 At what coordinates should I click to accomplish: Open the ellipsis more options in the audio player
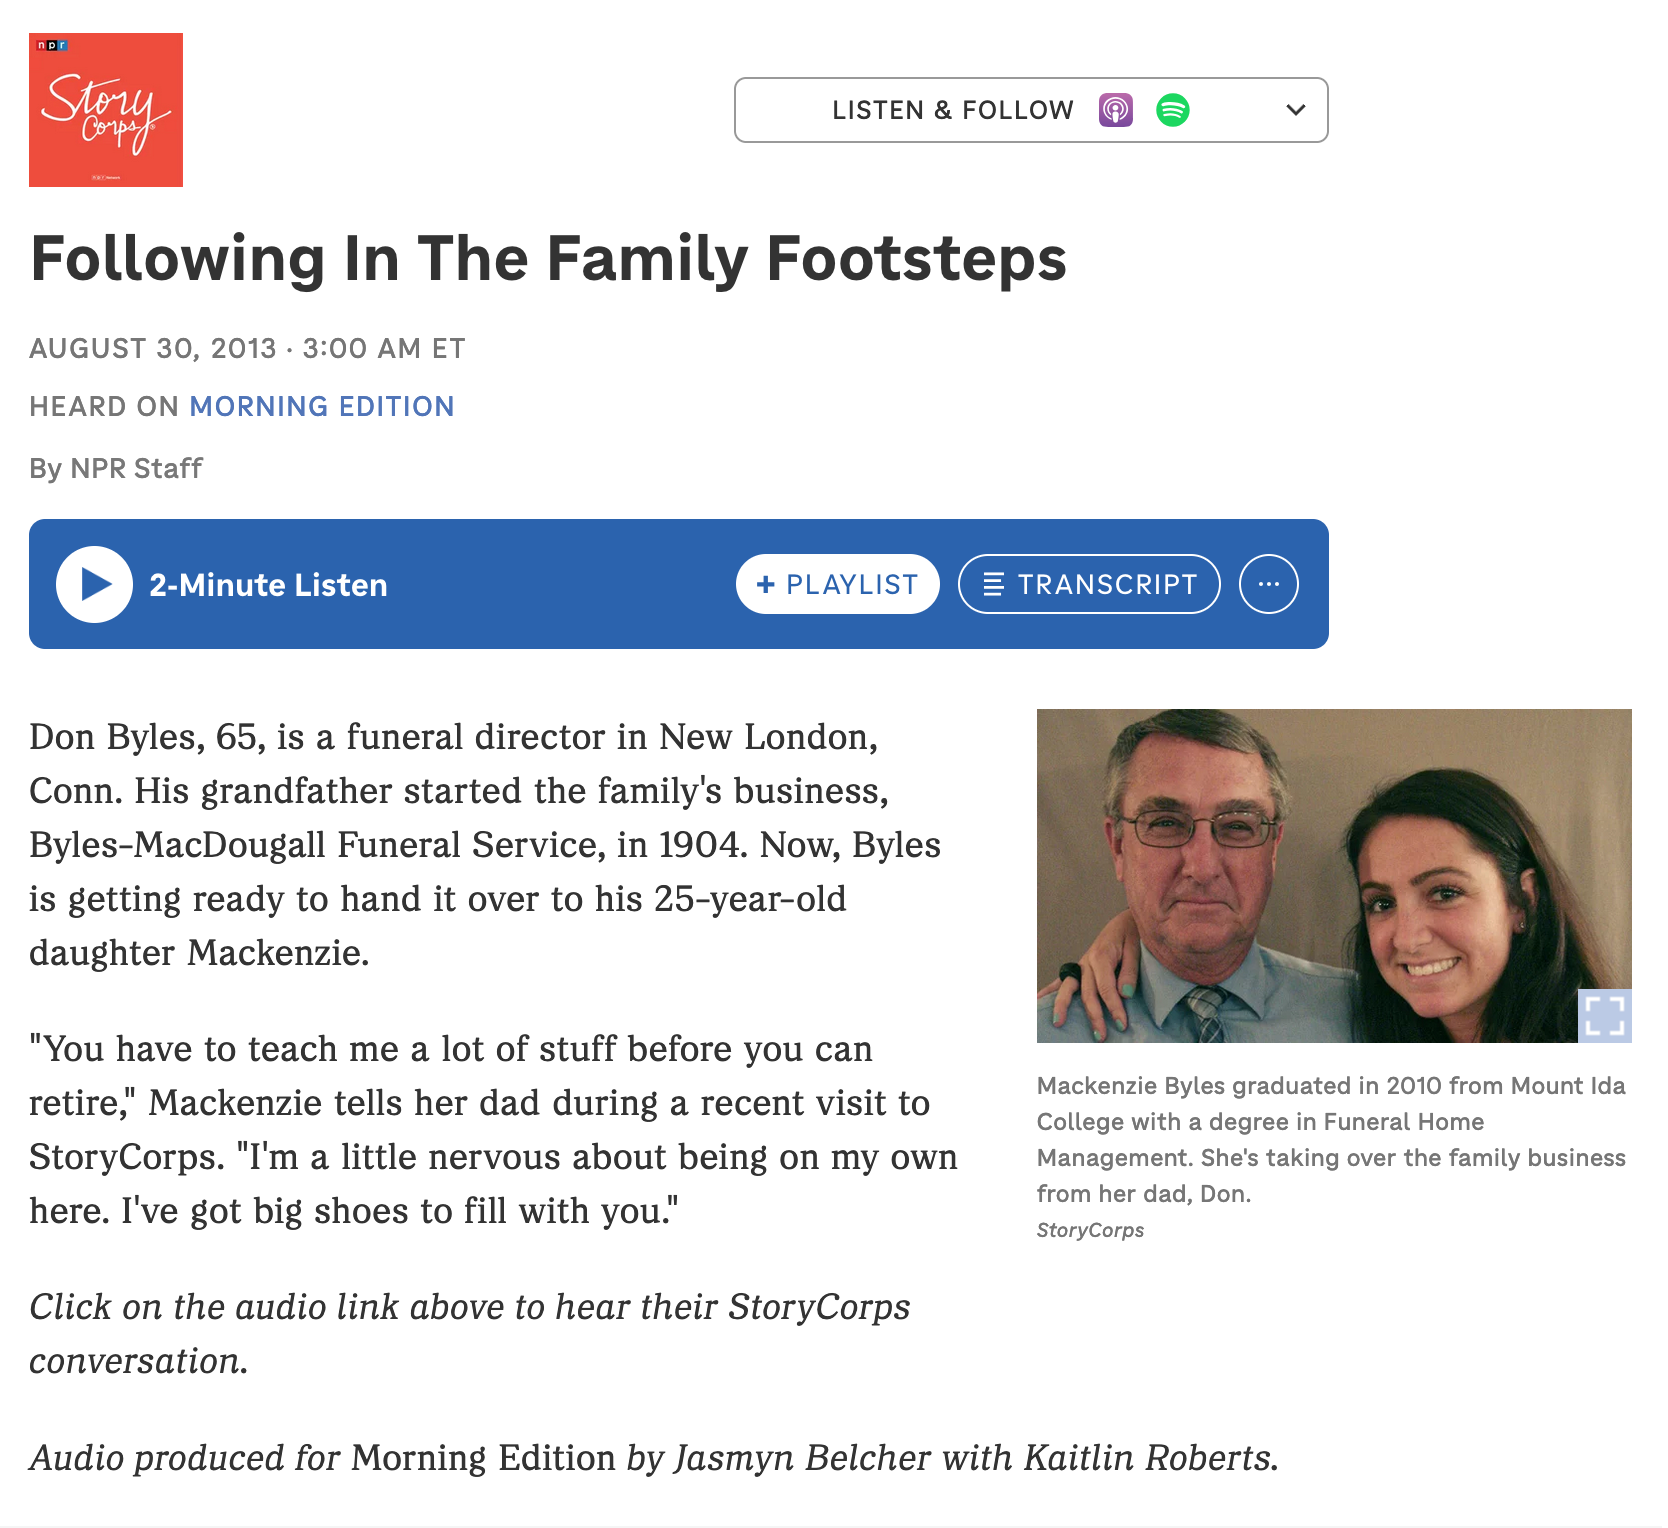click(1269, 584)
